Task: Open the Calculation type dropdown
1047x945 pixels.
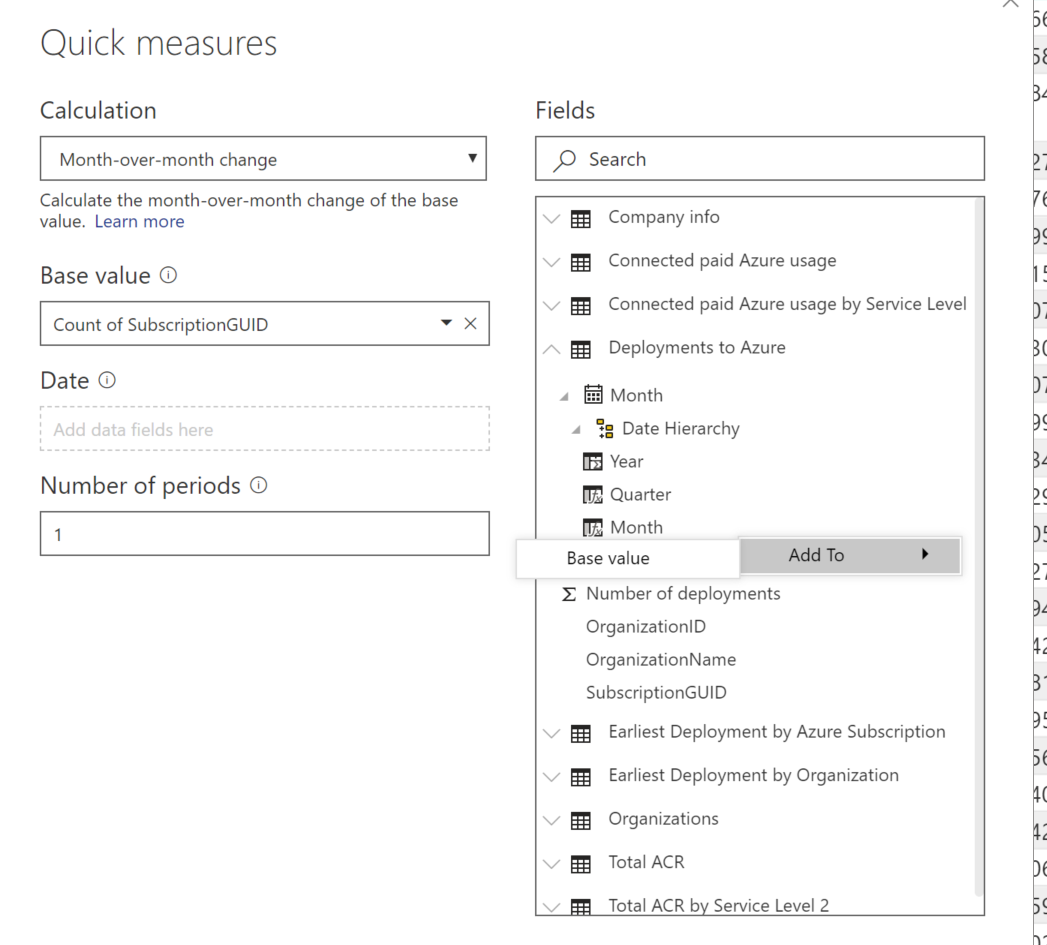Action: (x=263, y=159)
